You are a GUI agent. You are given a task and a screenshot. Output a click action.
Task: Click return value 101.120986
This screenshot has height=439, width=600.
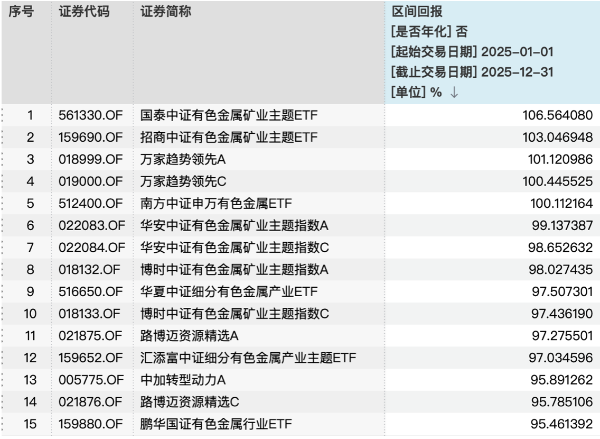pyautogui.click(x=560, y=159)
